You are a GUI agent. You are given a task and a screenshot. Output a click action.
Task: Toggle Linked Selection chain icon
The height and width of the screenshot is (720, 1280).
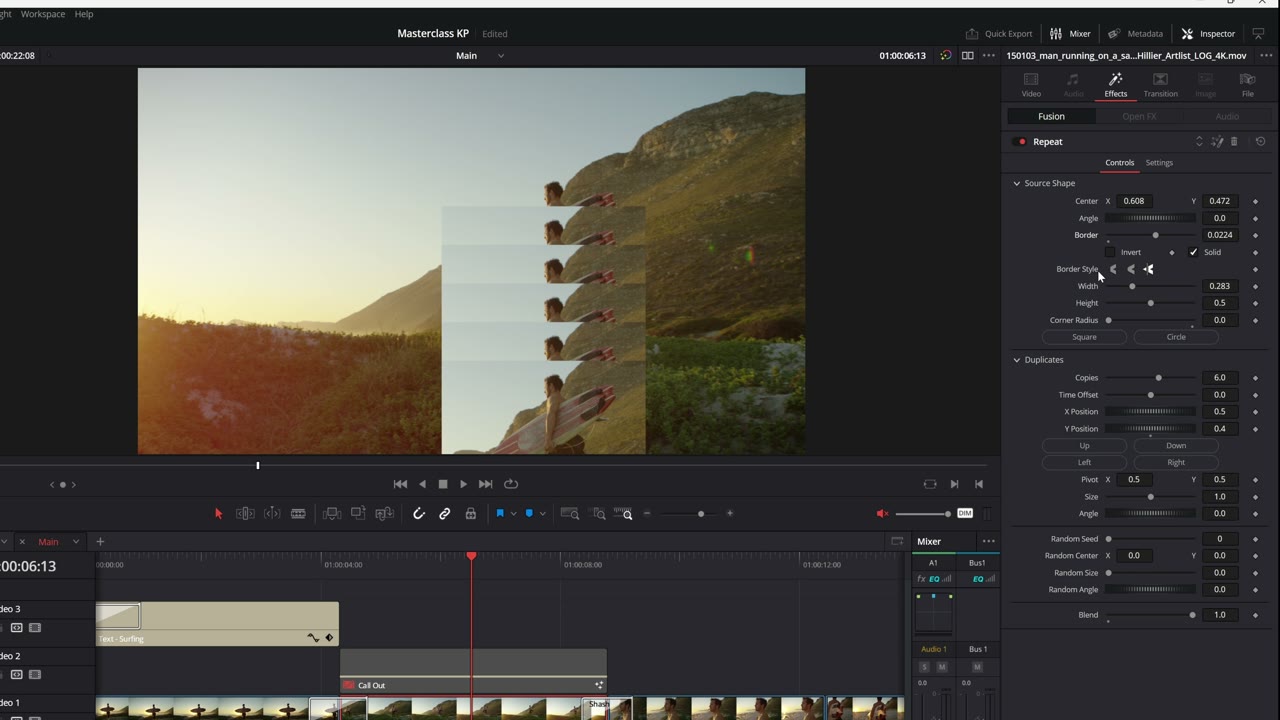click(445, 513)
